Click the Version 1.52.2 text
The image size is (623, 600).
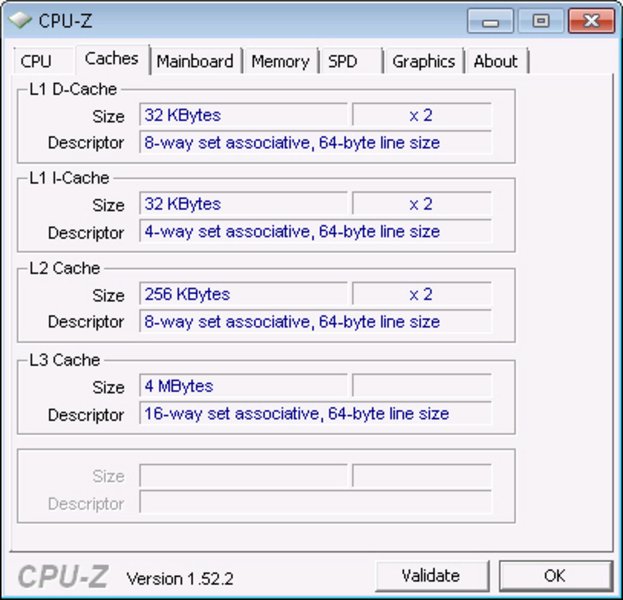point(180,579)
